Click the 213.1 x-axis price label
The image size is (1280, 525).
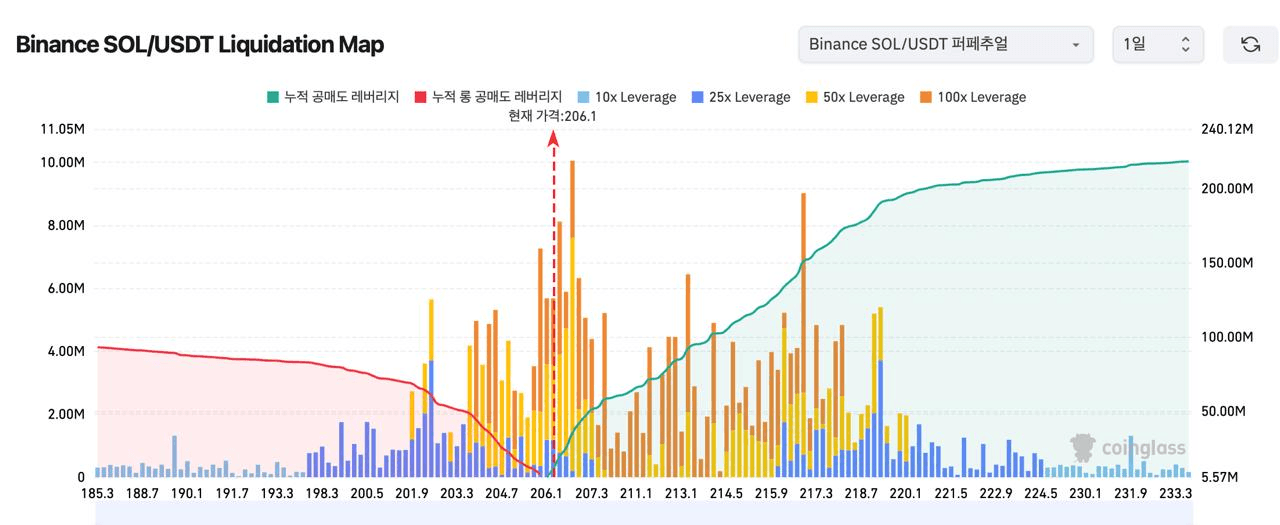point(681,493)
